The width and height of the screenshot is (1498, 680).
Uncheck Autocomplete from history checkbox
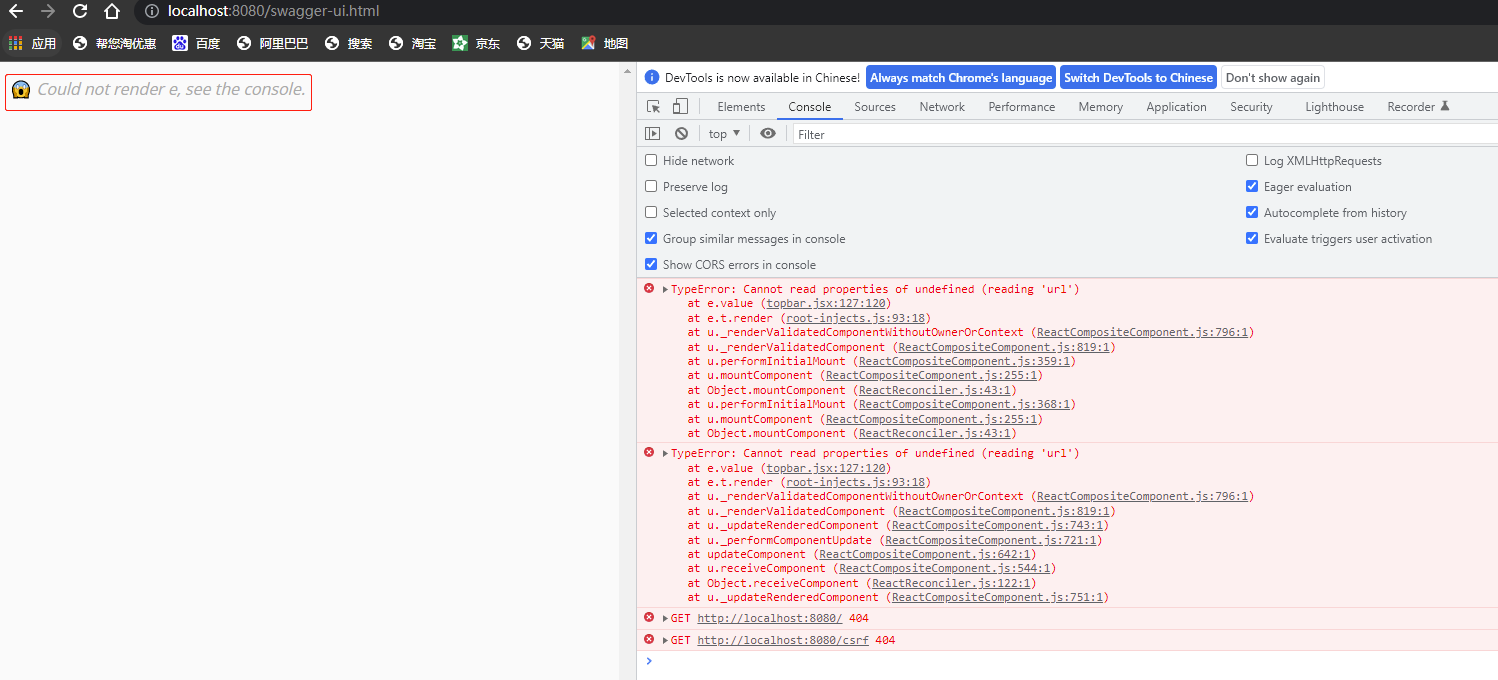[1252, 212]
